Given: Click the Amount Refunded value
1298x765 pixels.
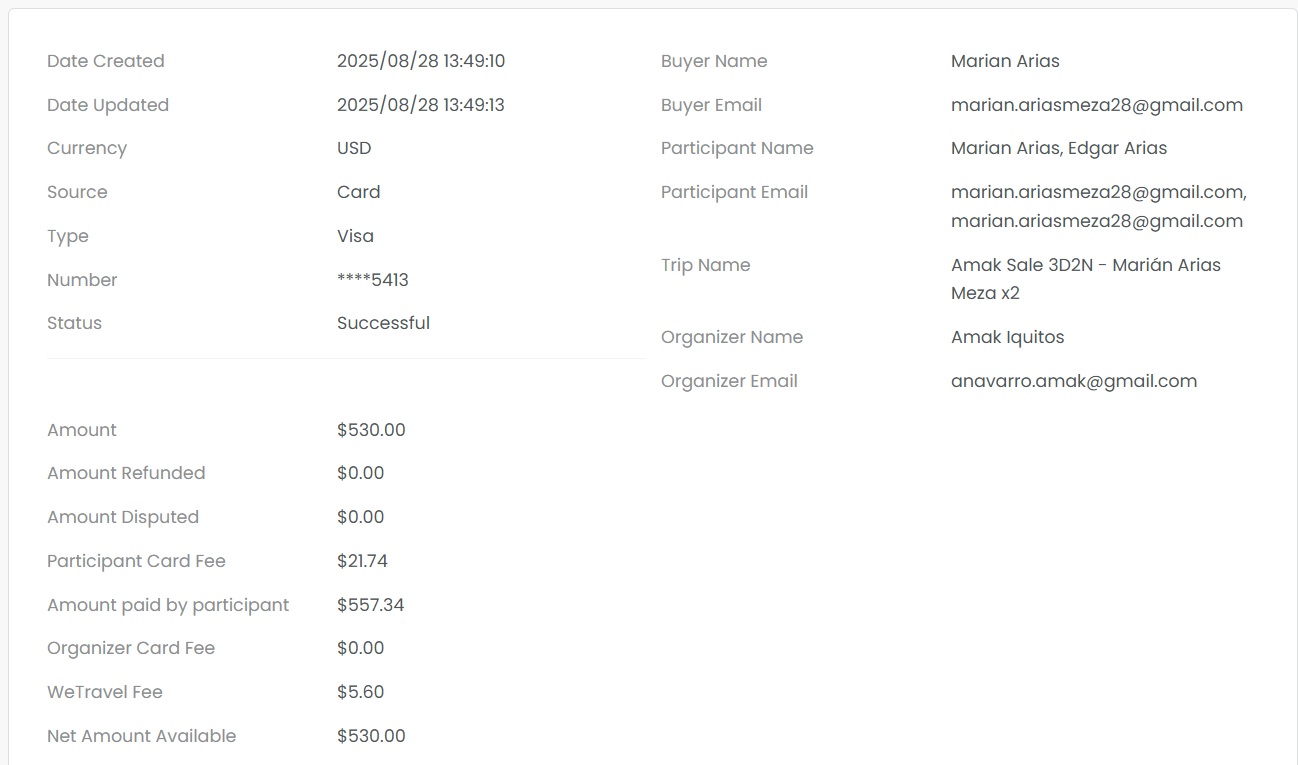Looking at the screenshot, I should click(x=360, y=473).
